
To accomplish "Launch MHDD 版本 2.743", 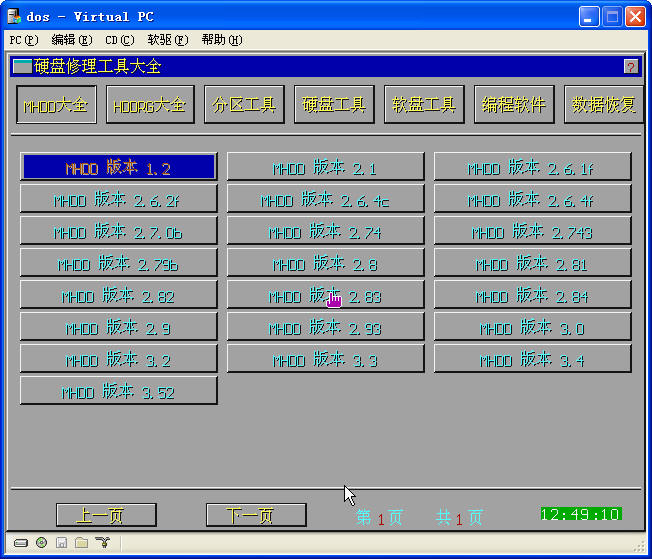I will click(x=532, y=231).
